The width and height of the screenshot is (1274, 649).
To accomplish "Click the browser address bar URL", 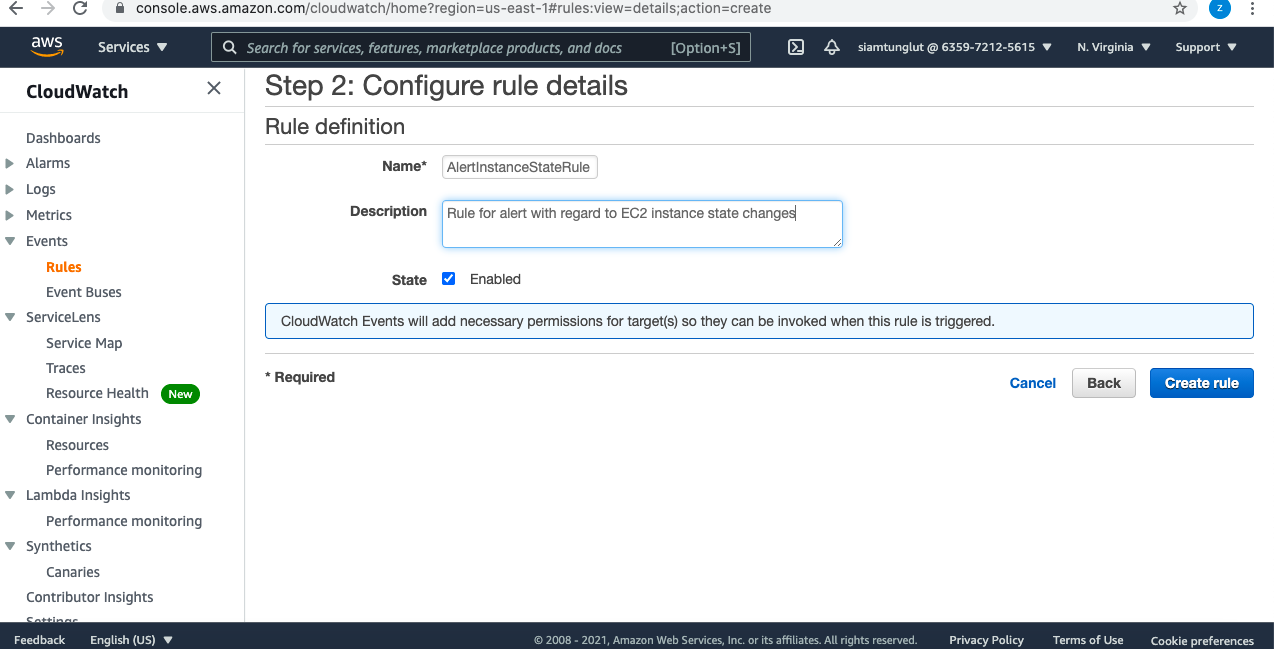I will (x=453, y=8).
